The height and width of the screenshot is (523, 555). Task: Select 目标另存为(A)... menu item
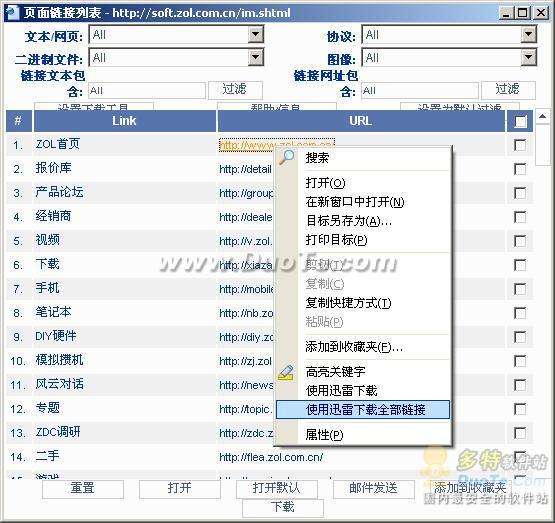click(363, 221)
